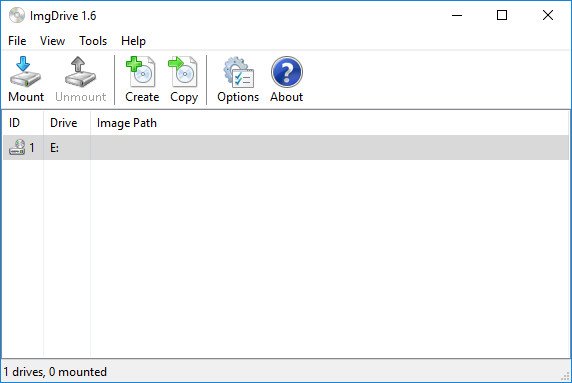Minimize the ImgDrive window
Screen dimensions: 572x383
pyautogui.click(x=457, y=15)
